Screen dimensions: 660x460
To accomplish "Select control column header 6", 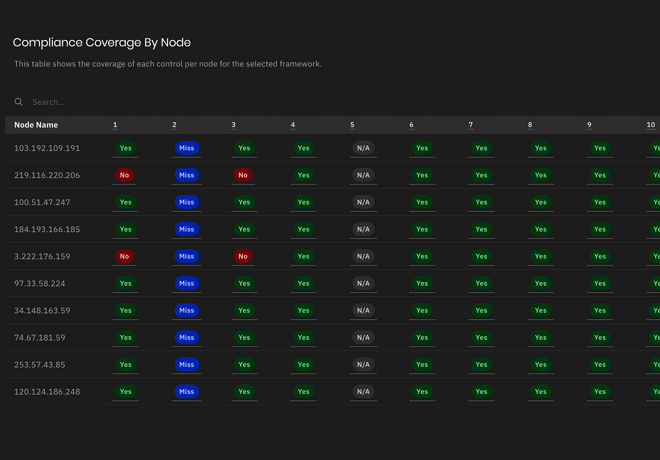I will (411, 125).
